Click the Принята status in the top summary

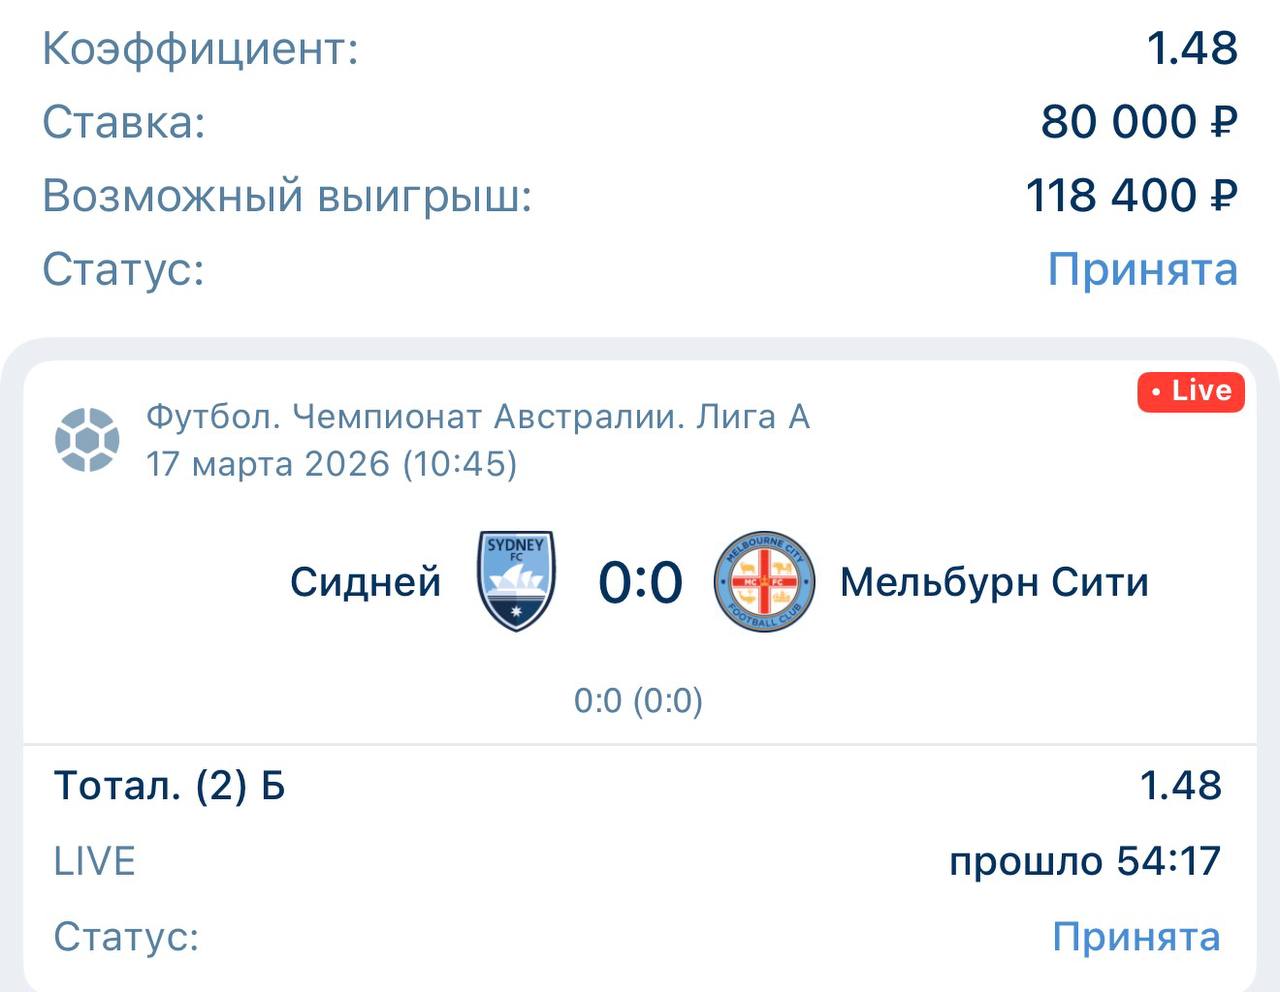[x=1142, y=269]
